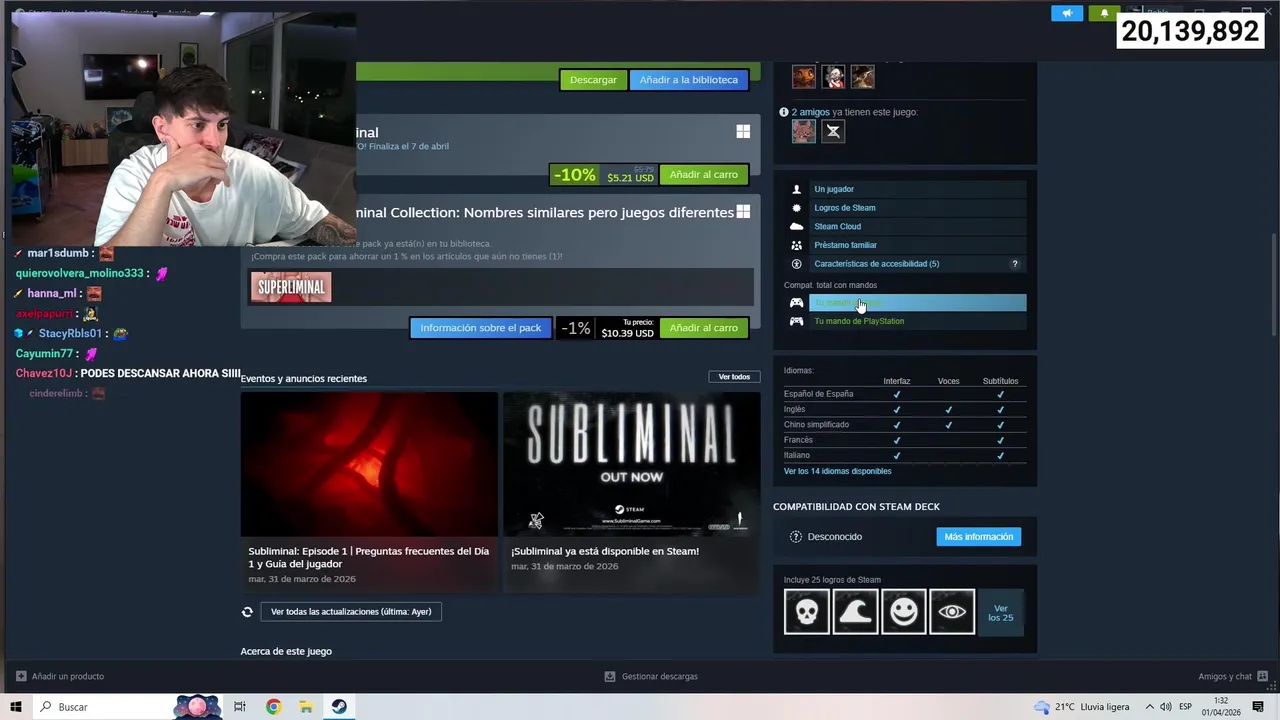
Task: Click Más información Steam Deck button
Action: [978, 537]
